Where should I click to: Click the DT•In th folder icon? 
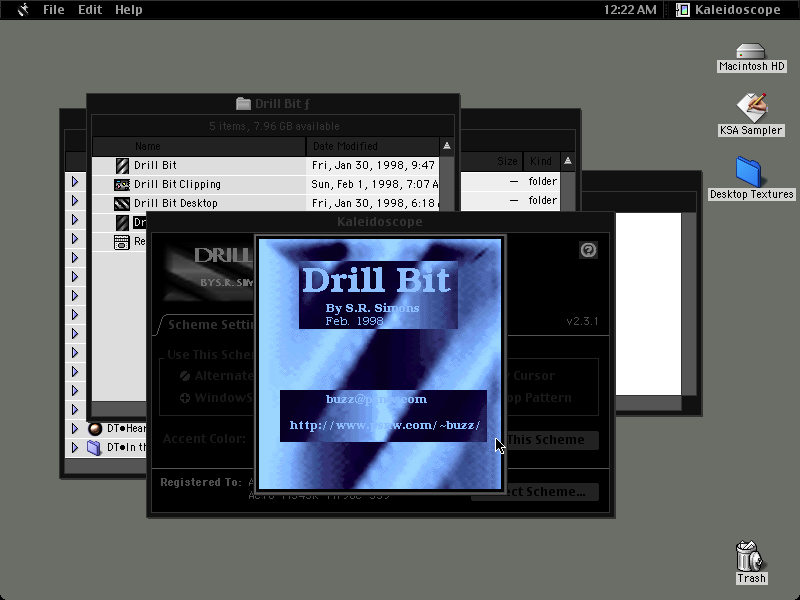point(94,447)
